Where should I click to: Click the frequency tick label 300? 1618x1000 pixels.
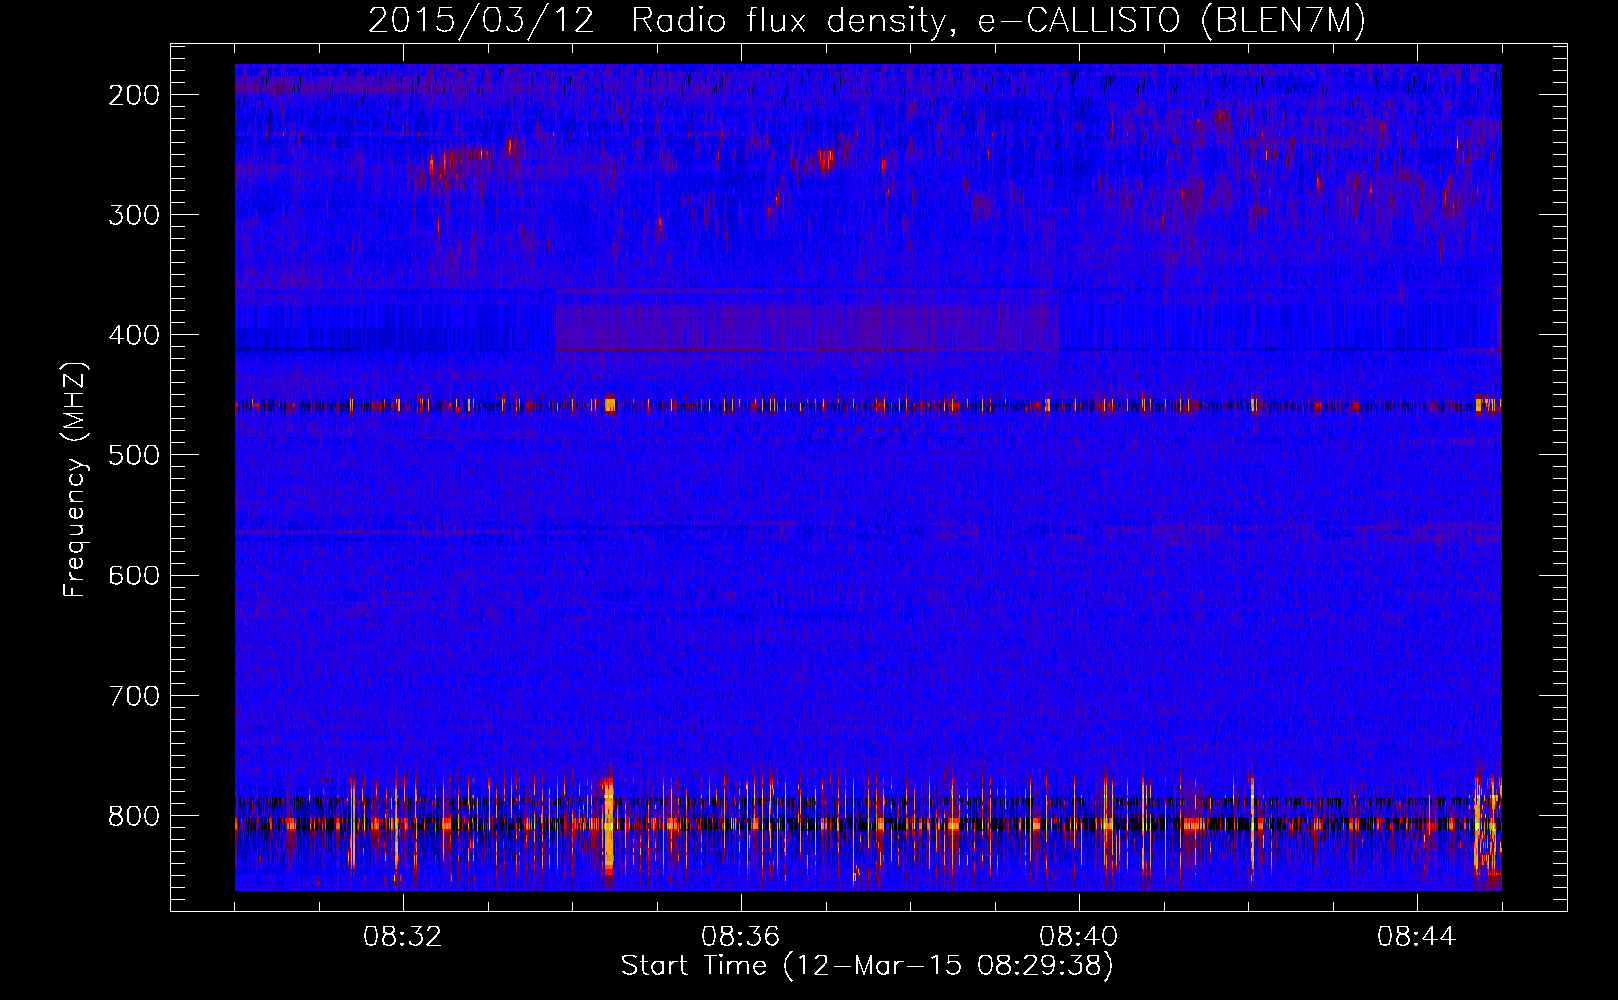(134, 215)
